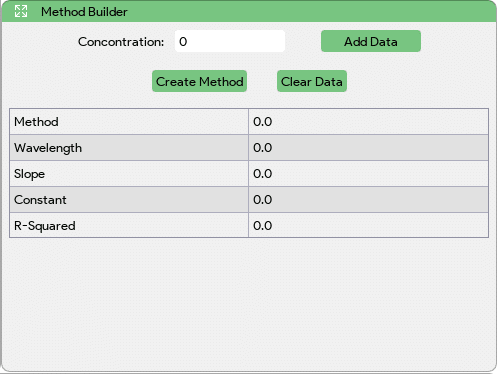498x374 pixels.
Task: Click the Constant value cell
Action: coord(368,200)
